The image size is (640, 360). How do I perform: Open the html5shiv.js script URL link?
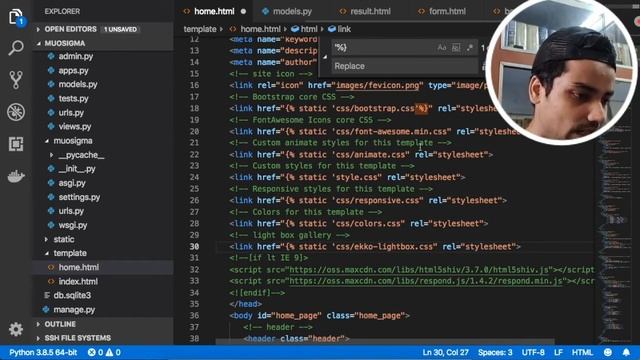419,270
